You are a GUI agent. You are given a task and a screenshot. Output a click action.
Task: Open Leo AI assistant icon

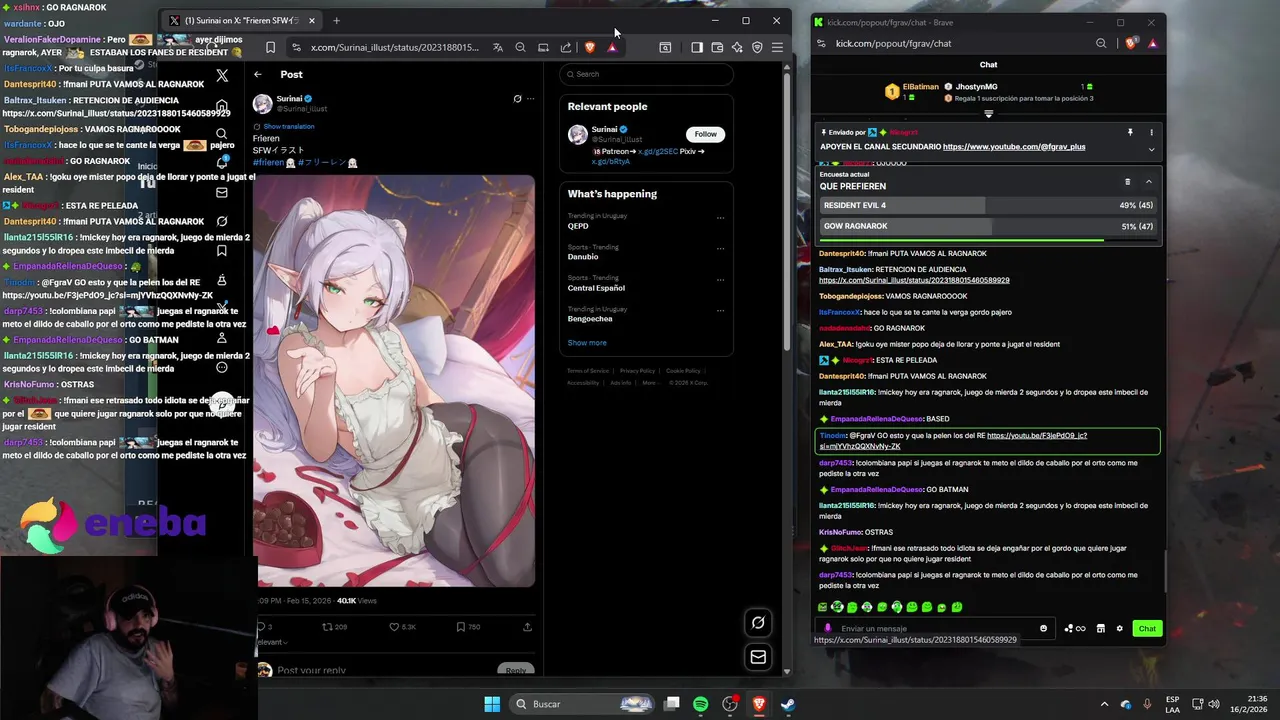point(737,47)
